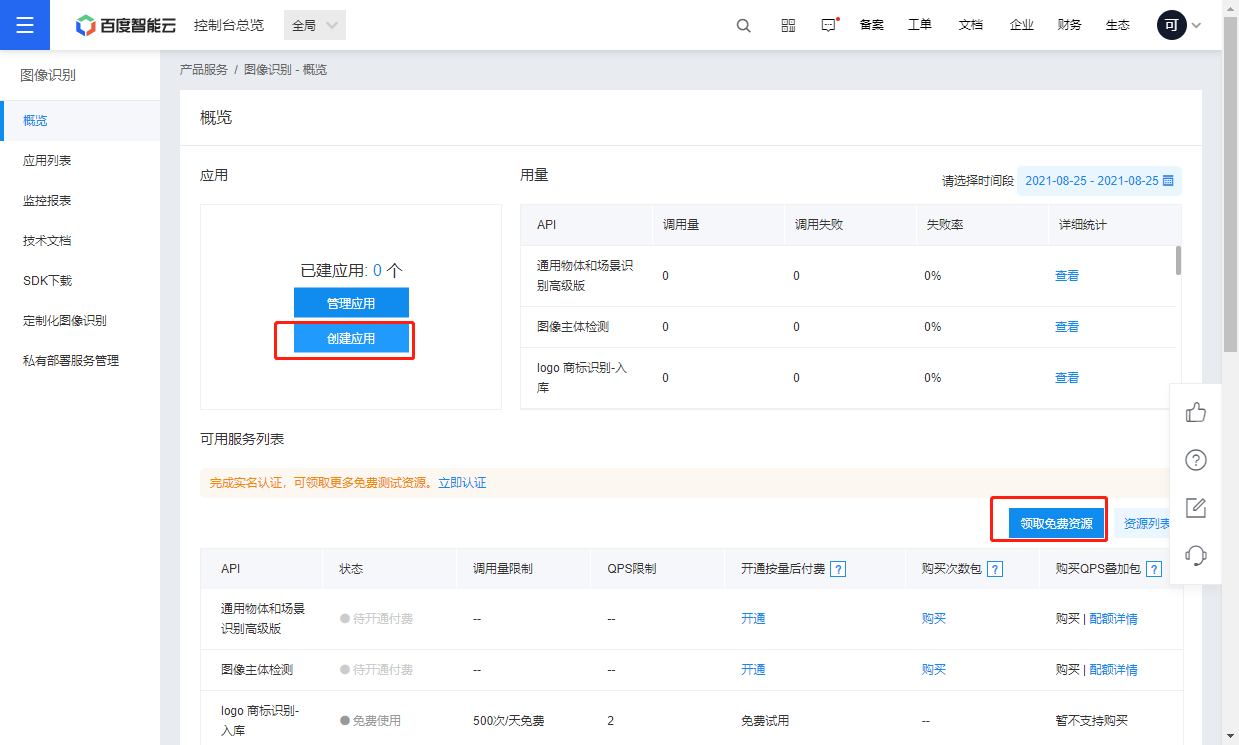The height and width of the screenshot is (745, 1239).
Task: Open the date range selector 2021-08-25
Action: pyautogui.click(x=1095, y=181)
